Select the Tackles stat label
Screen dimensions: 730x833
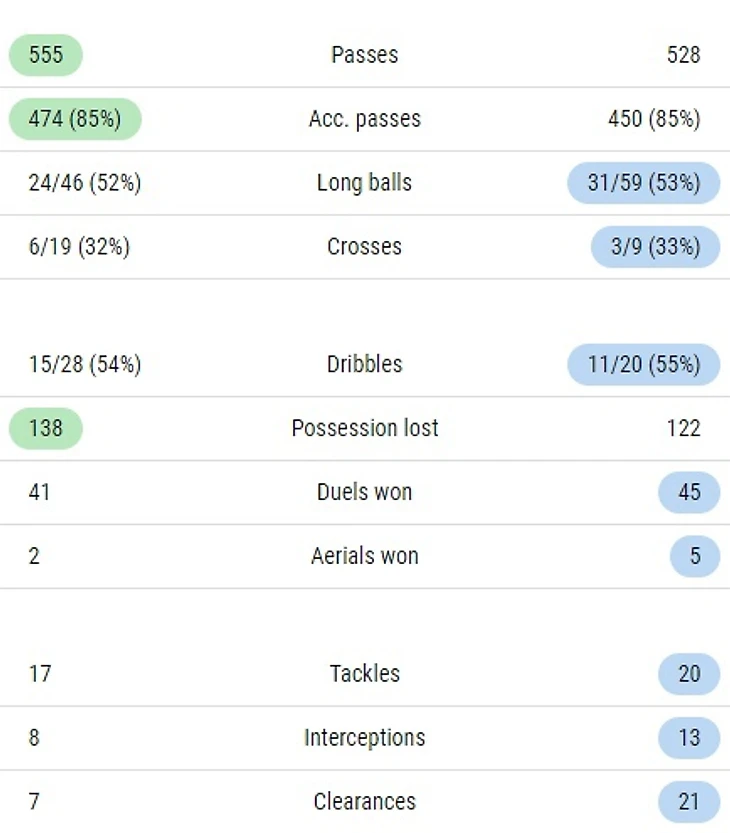point(364,675)
